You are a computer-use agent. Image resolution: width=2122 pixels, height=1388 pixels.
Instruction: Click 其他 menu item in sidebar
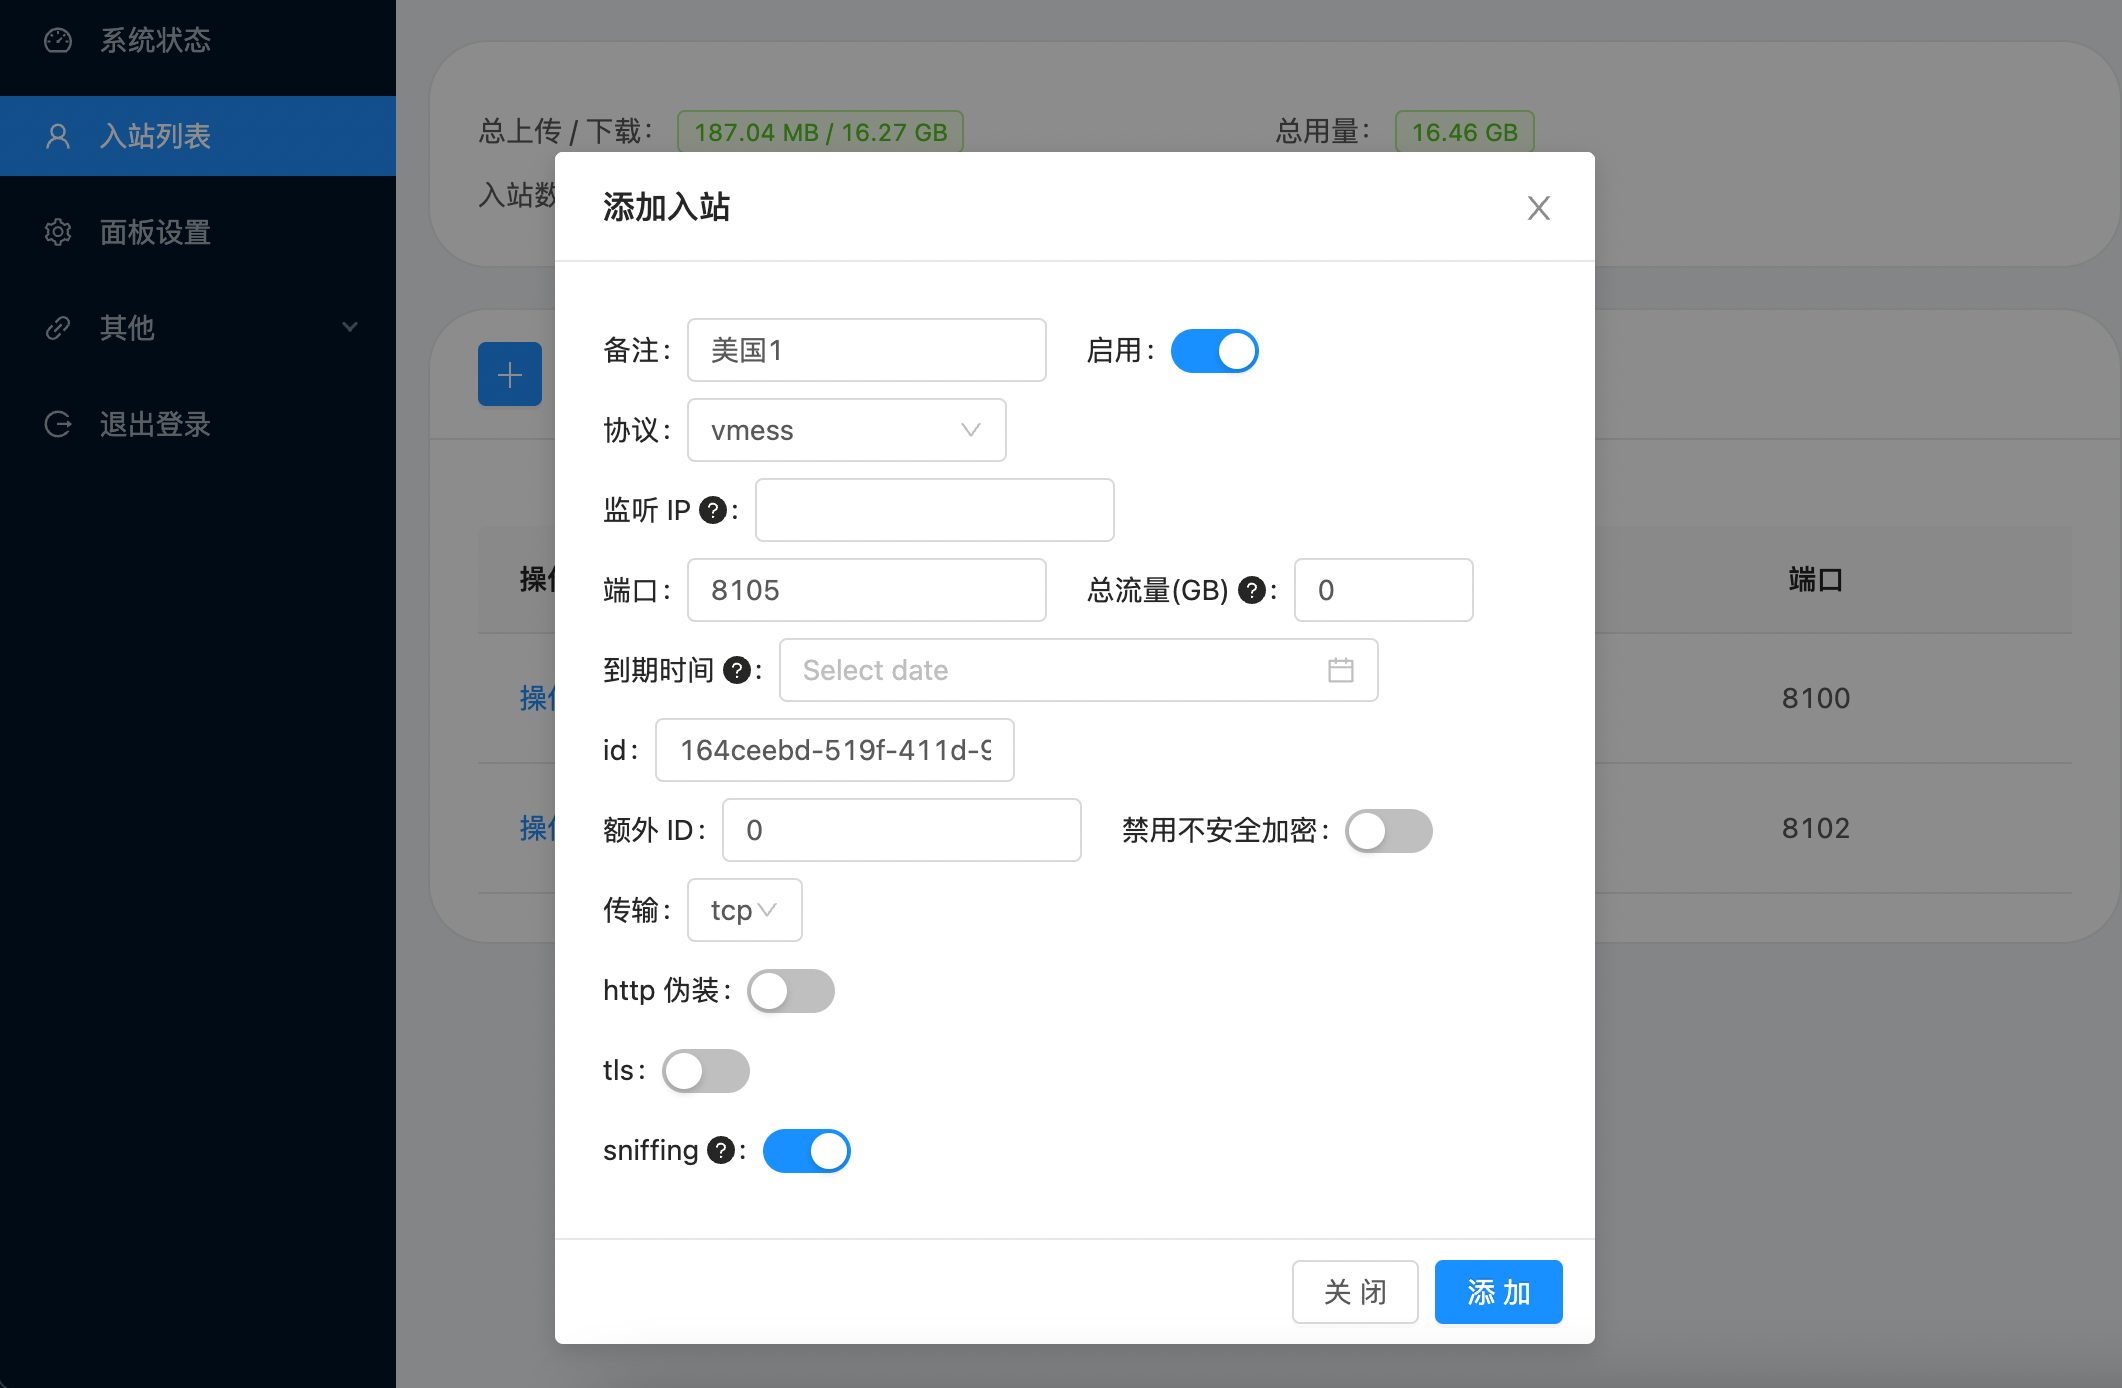pyautogui.click(x=198, y=328)
